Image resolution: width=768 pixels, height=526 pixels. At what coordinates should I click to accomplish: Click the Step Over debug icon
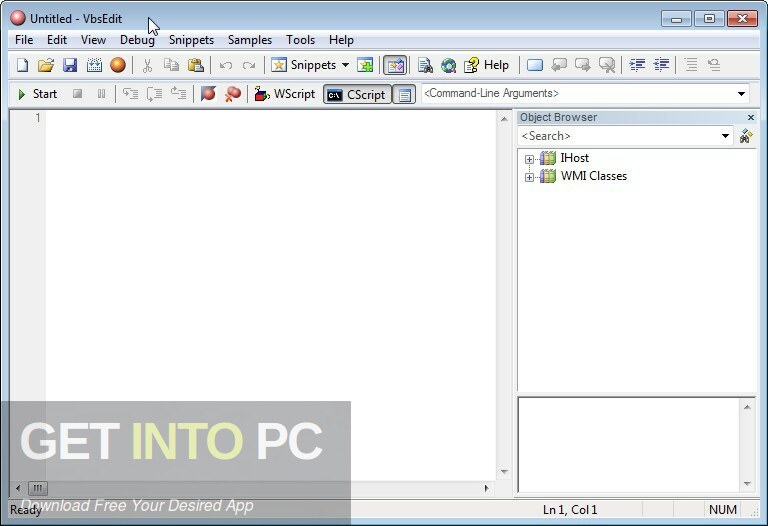(x=154, y=94)
